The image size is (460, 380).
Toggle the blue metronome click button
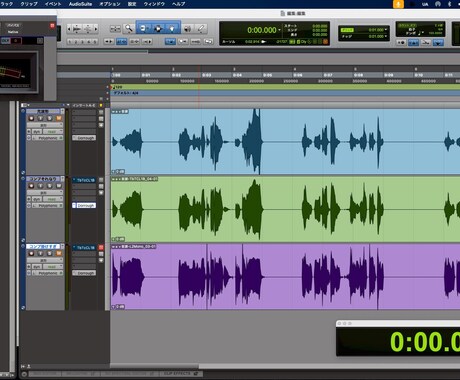tap(413, 42)
